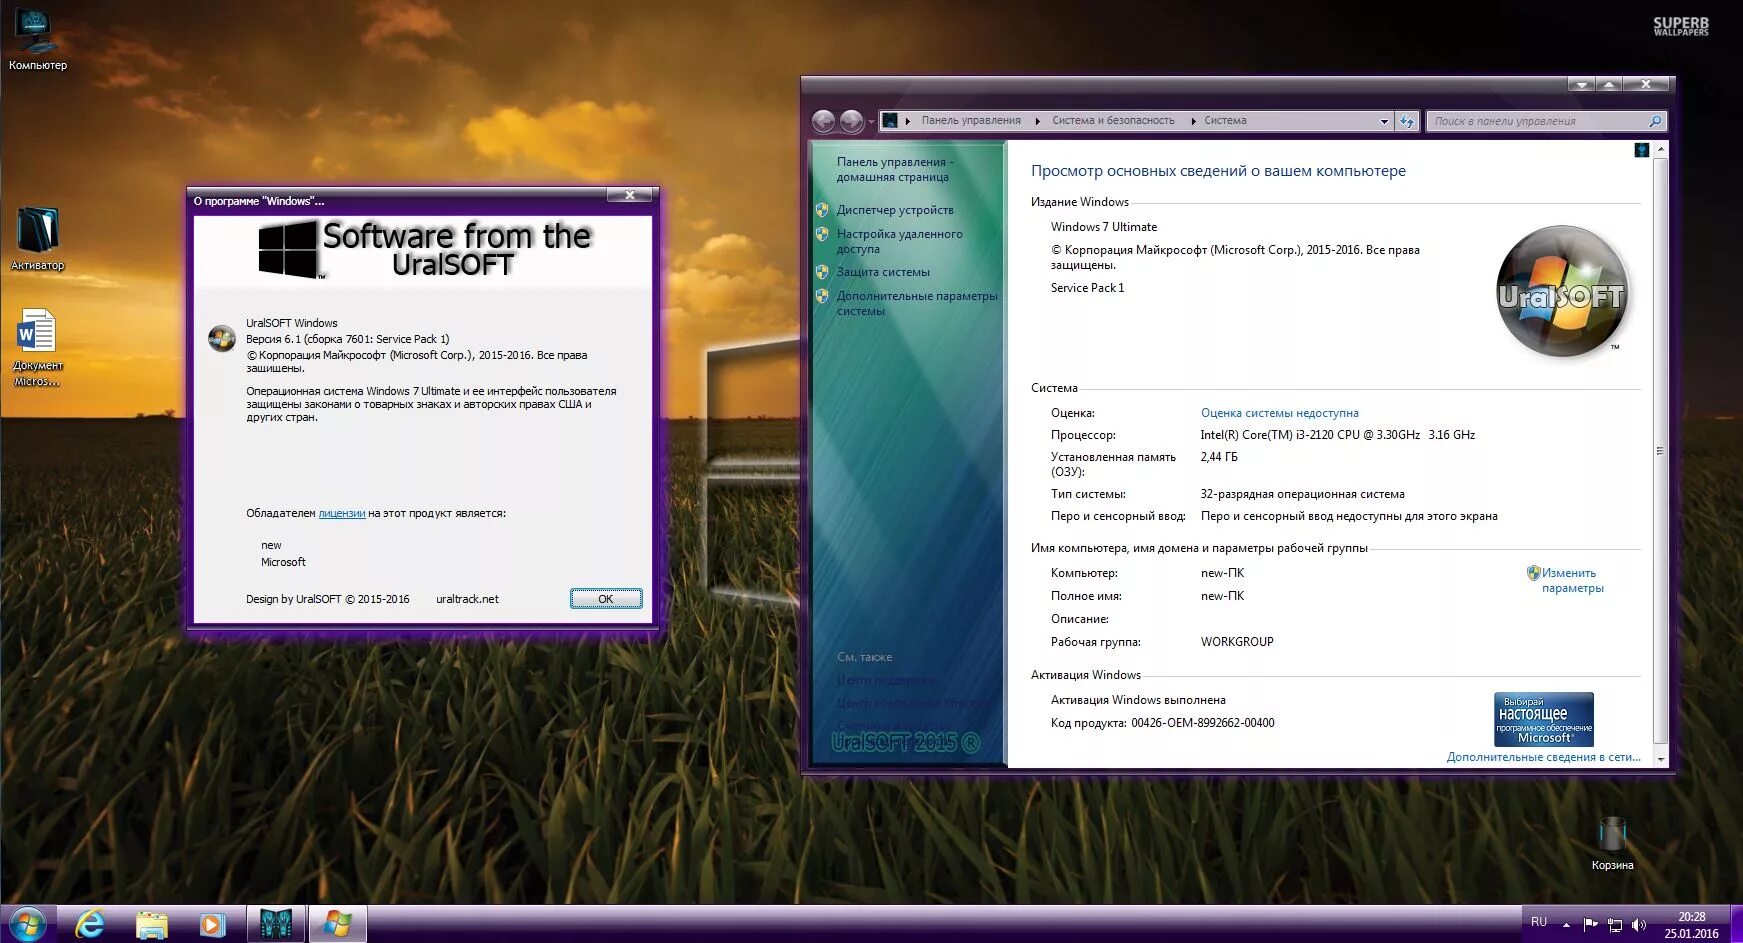The height and width of the screenshot is (943, 1743).
Task: Expand the address bar history dropdown
Action: (1384, 121)
